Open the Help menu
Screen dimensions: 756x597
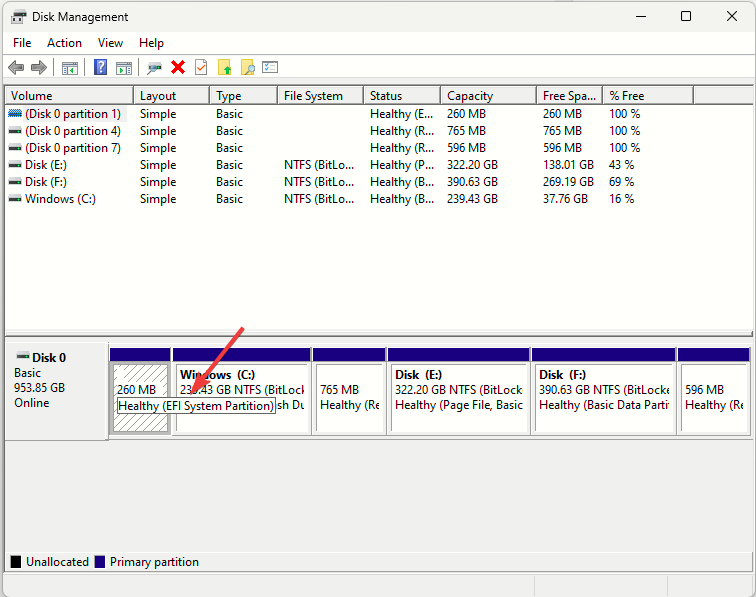[x=151, y=43]
